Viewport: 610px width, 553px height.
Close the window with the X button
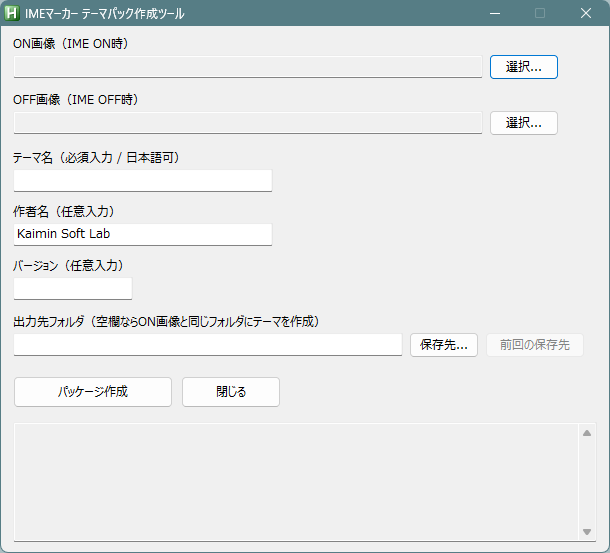[585, 13]
